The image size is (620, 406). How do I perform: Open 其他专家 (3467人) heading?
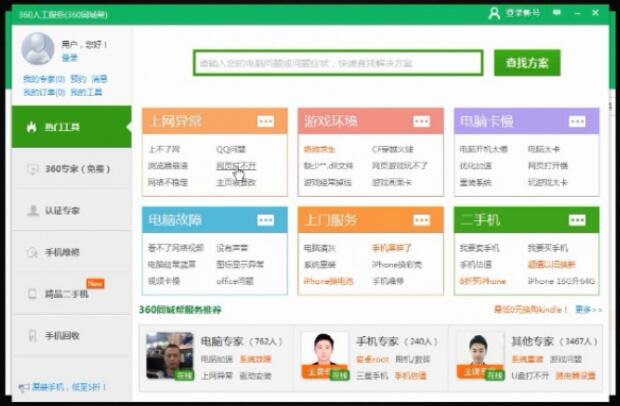[554, 341]
